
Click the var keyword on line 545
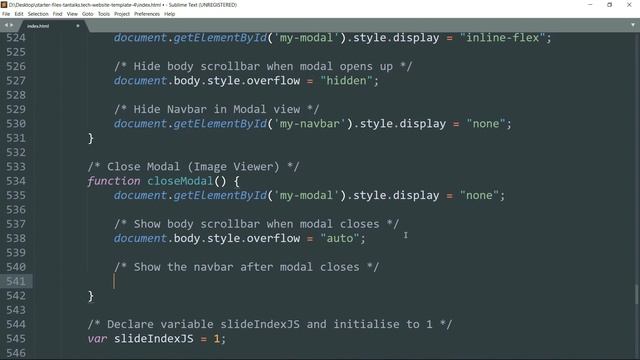(x=97, y=339)
